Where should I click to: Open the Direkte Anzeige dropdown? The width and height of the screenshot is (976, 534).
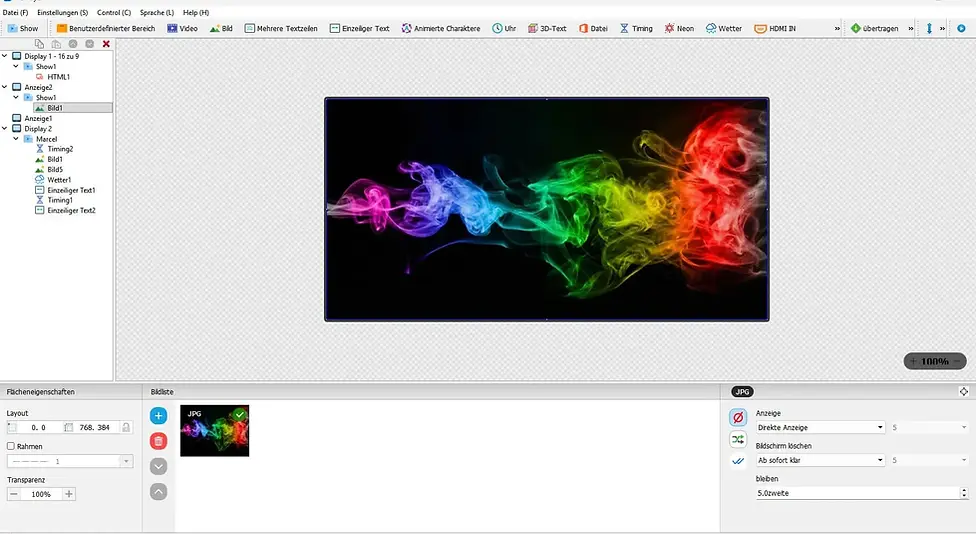820,428
